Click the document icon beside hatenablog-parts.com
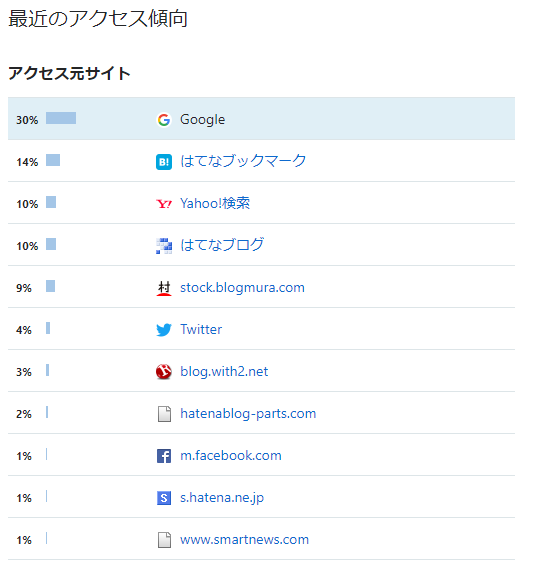 (164, 414)
